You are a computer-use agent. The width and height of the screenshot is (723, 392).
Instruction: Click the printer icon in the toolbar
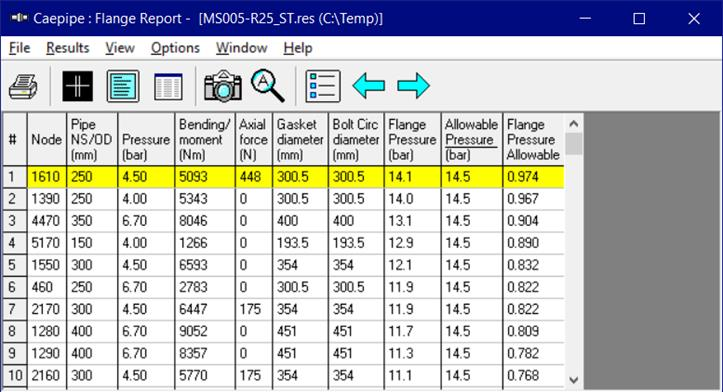[x=24, y=86]
